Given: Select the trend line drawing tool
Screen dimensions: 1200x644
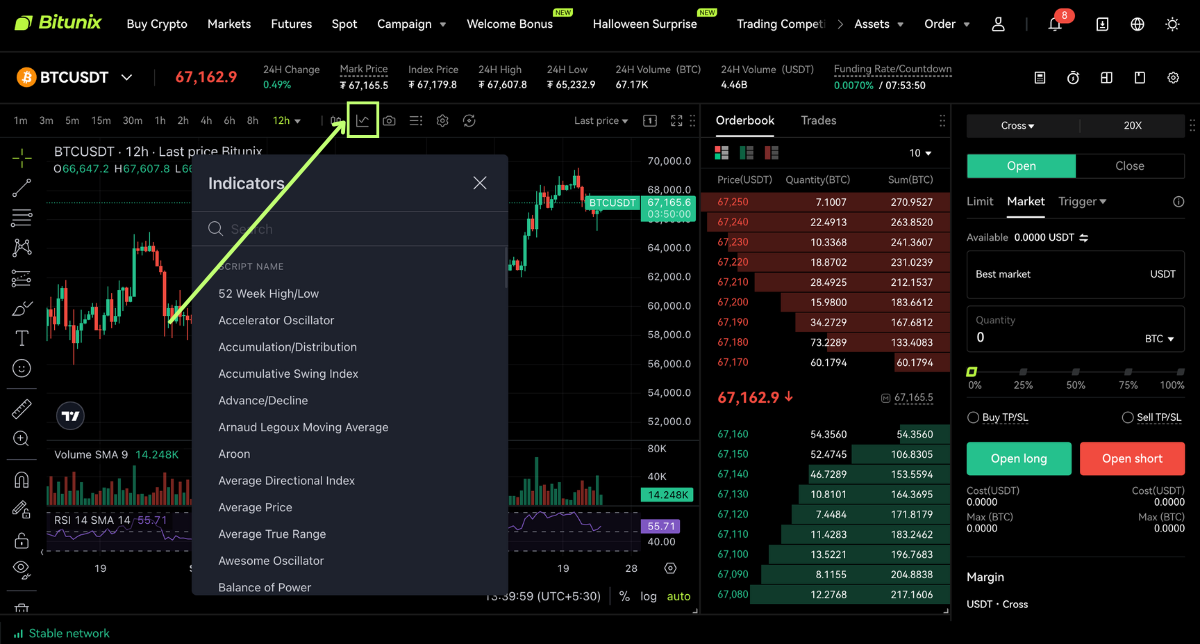Looking at the screenshot, I should (x=21, y=187).
